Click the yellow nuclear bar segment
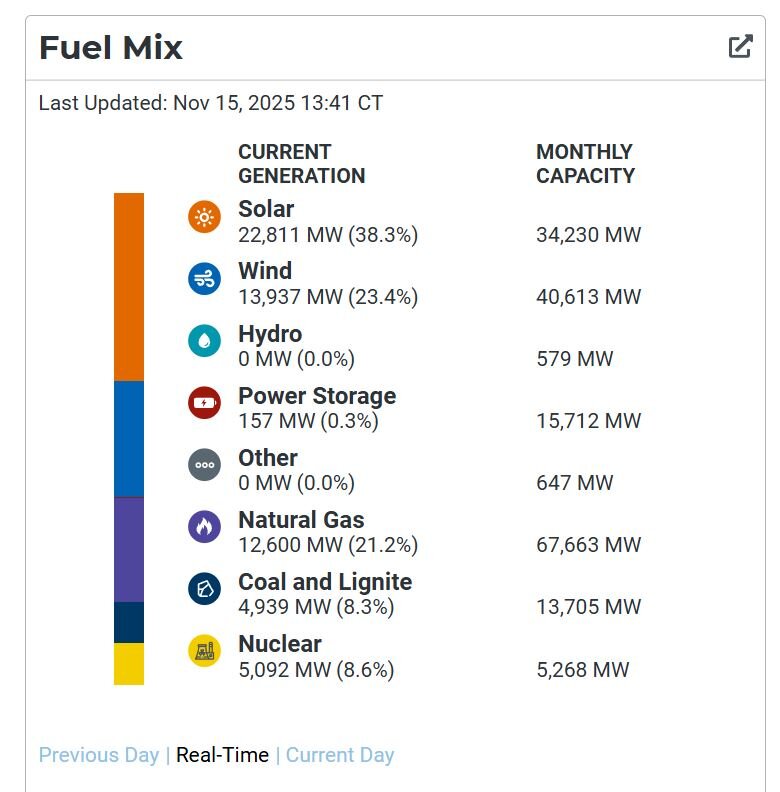 tap(129, 663)
